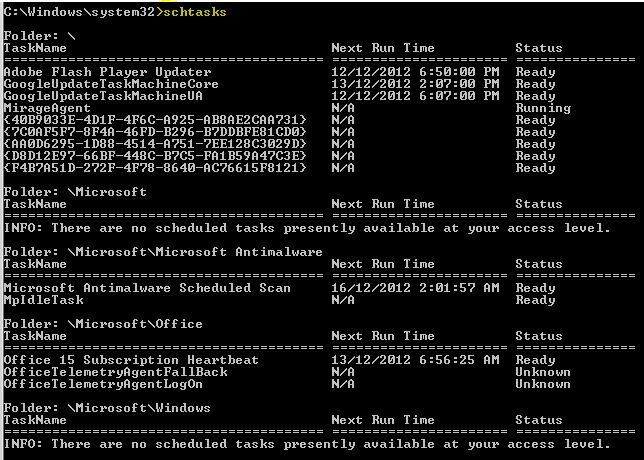This screenshot has height=460, width=644.
Task: Select the Office 15 Subscription Heartbeat task
Action: 131,360
